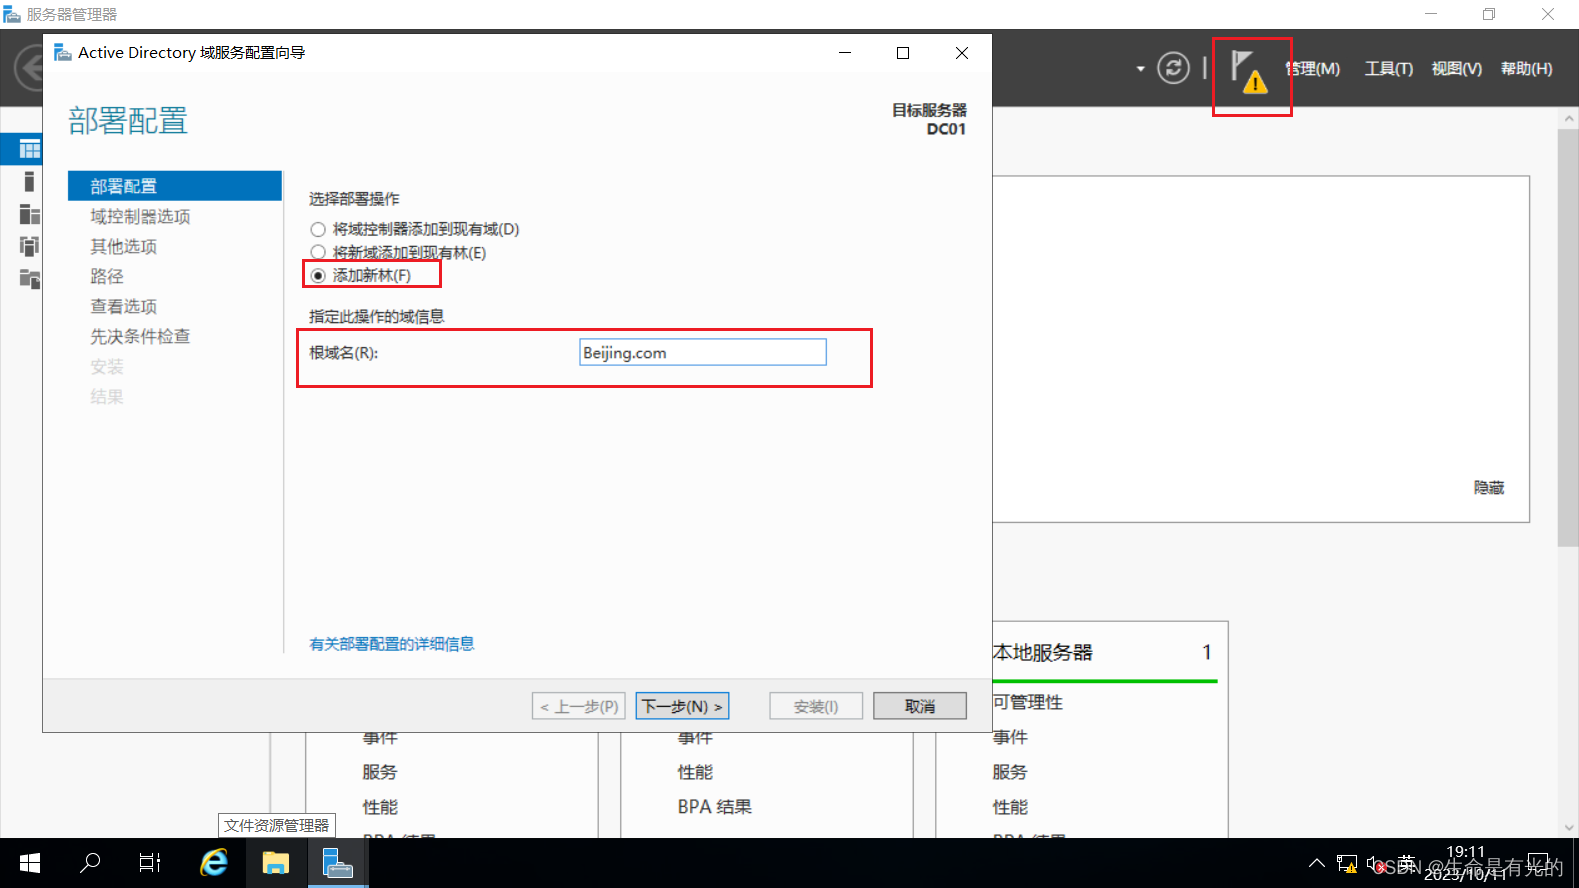Viewport: 1579px width, 888px height.
Task: Open File Explorer from the taskbar
Action: (275, 863)
